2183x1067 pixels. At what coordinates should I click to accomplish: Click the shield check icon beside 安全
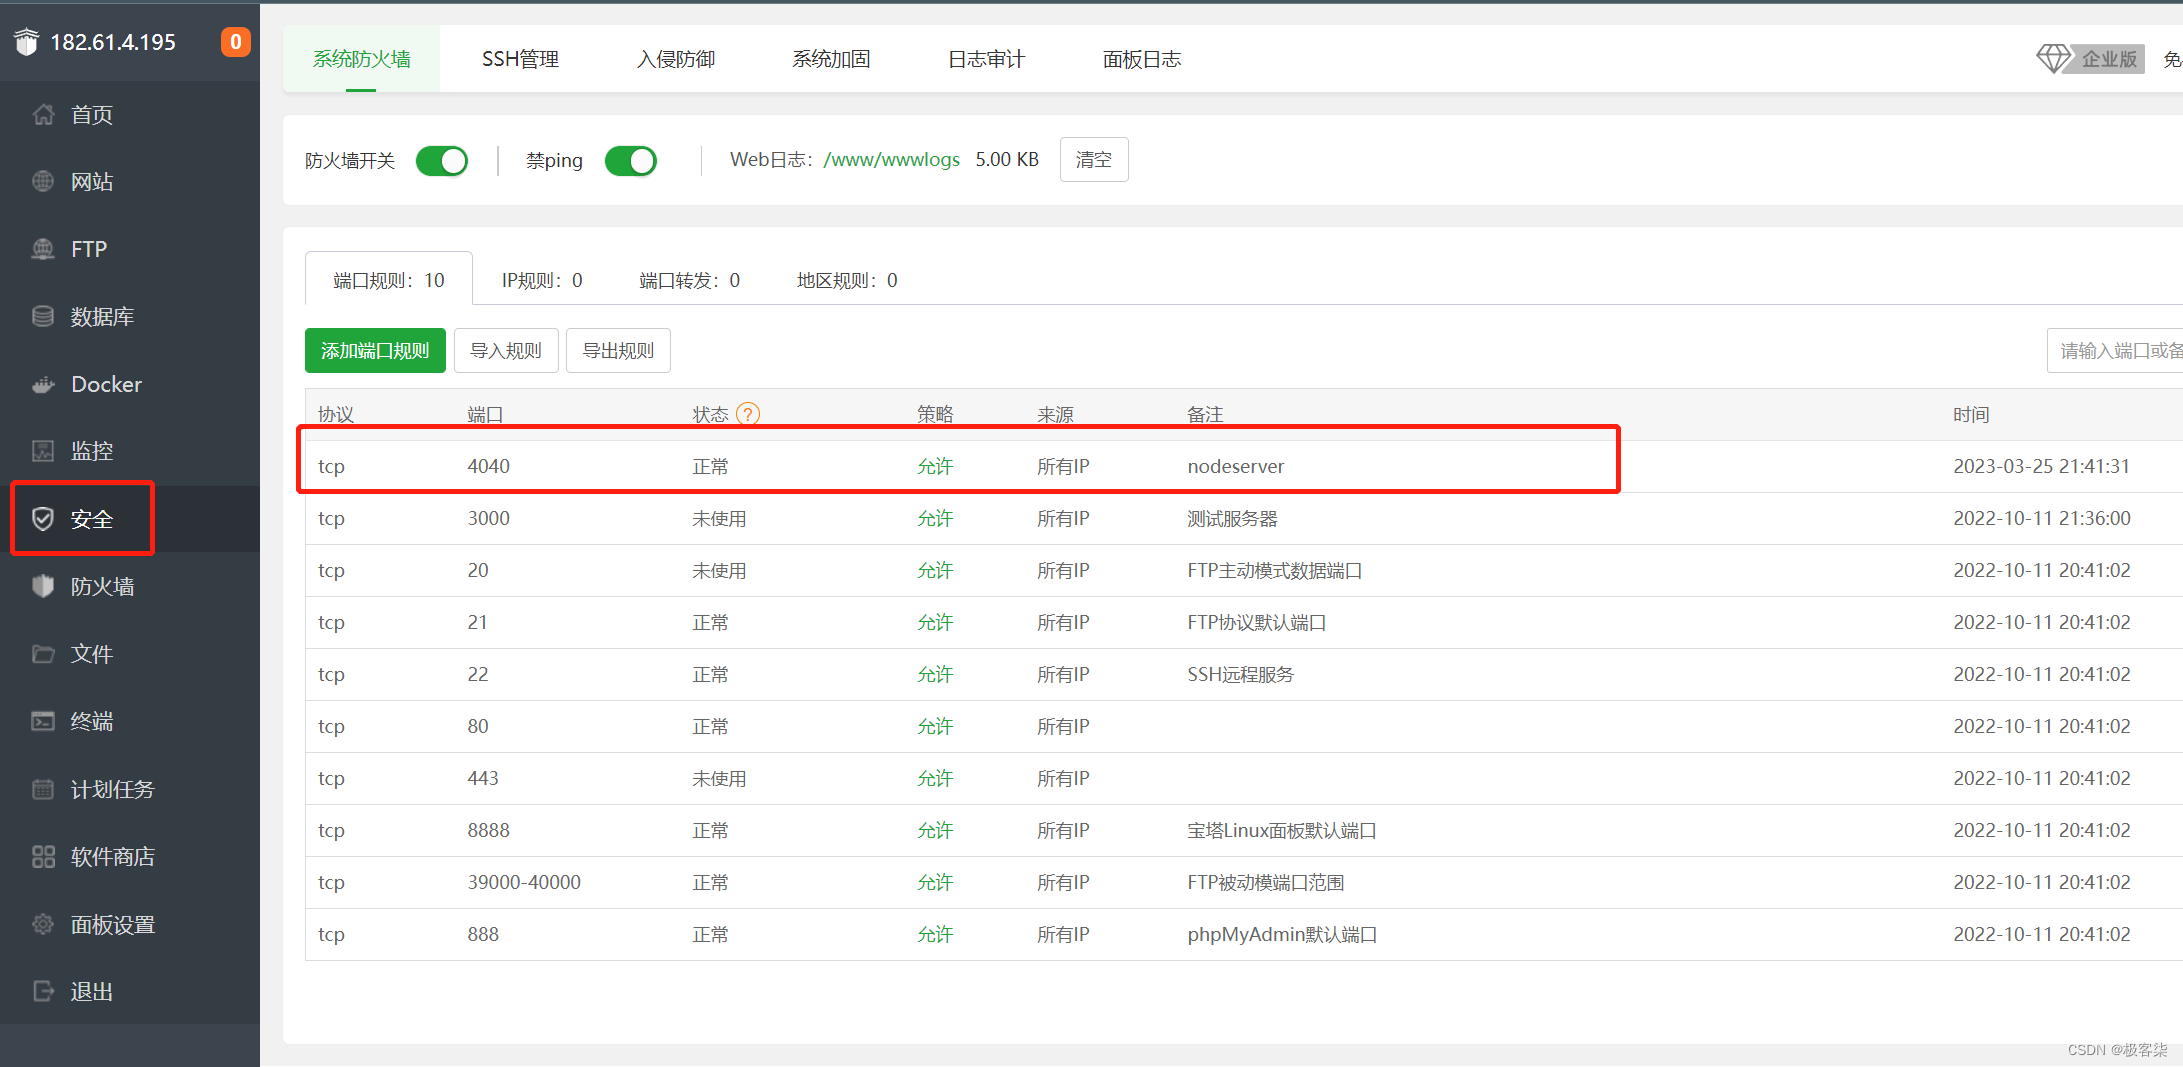(43, 519)
